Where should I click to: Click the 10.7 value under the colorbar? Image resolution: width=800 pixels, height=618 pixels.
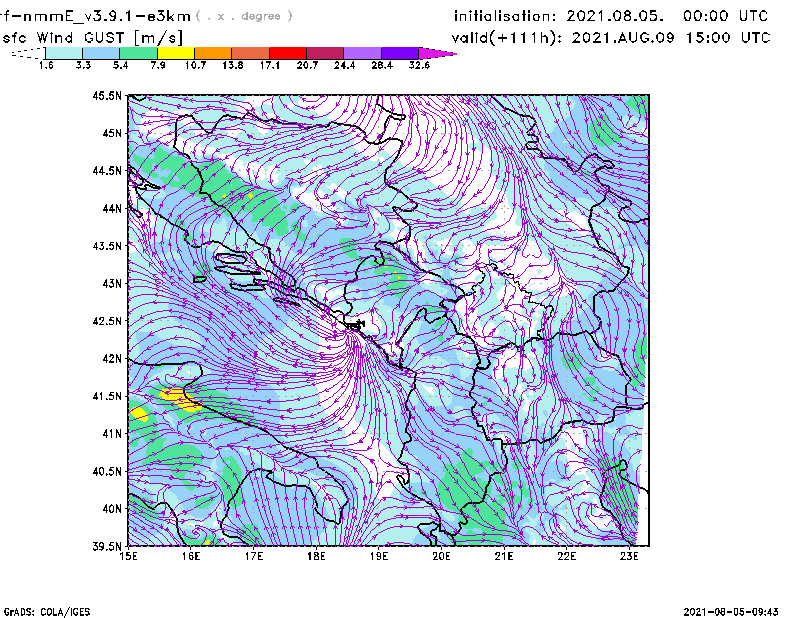click(195, 65)
